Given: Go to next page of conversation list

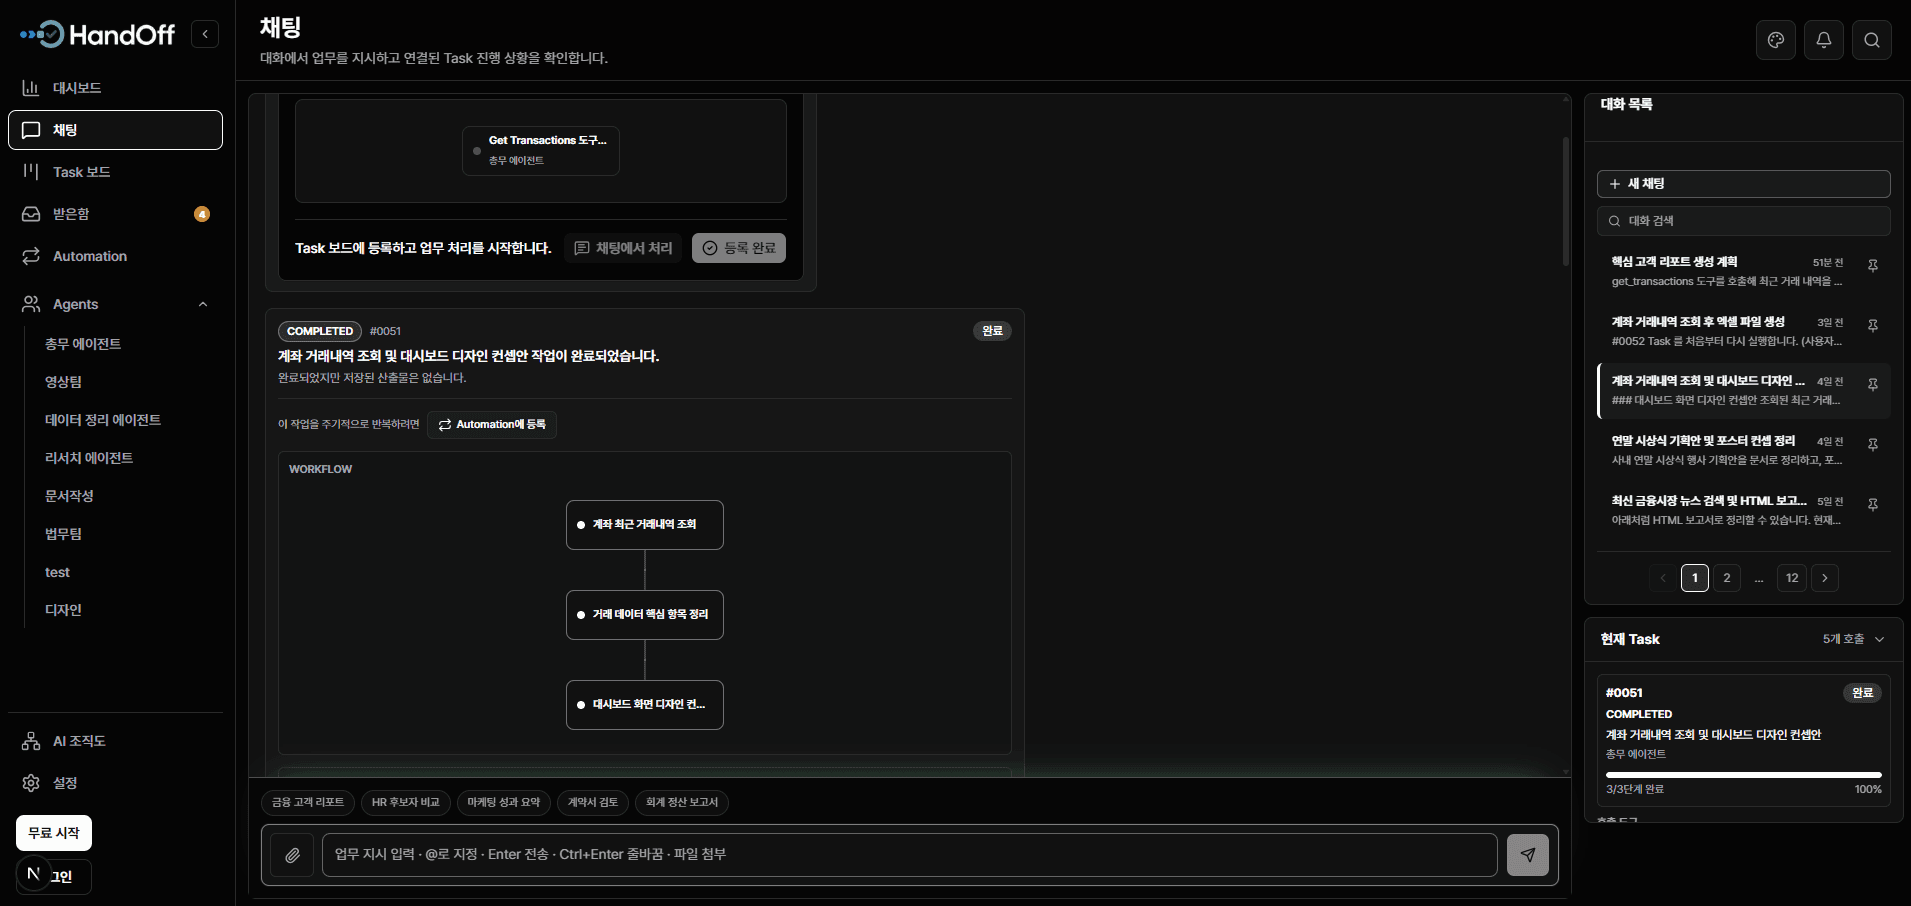Looking at the screenshot, I should click(x=1825, y=578).
